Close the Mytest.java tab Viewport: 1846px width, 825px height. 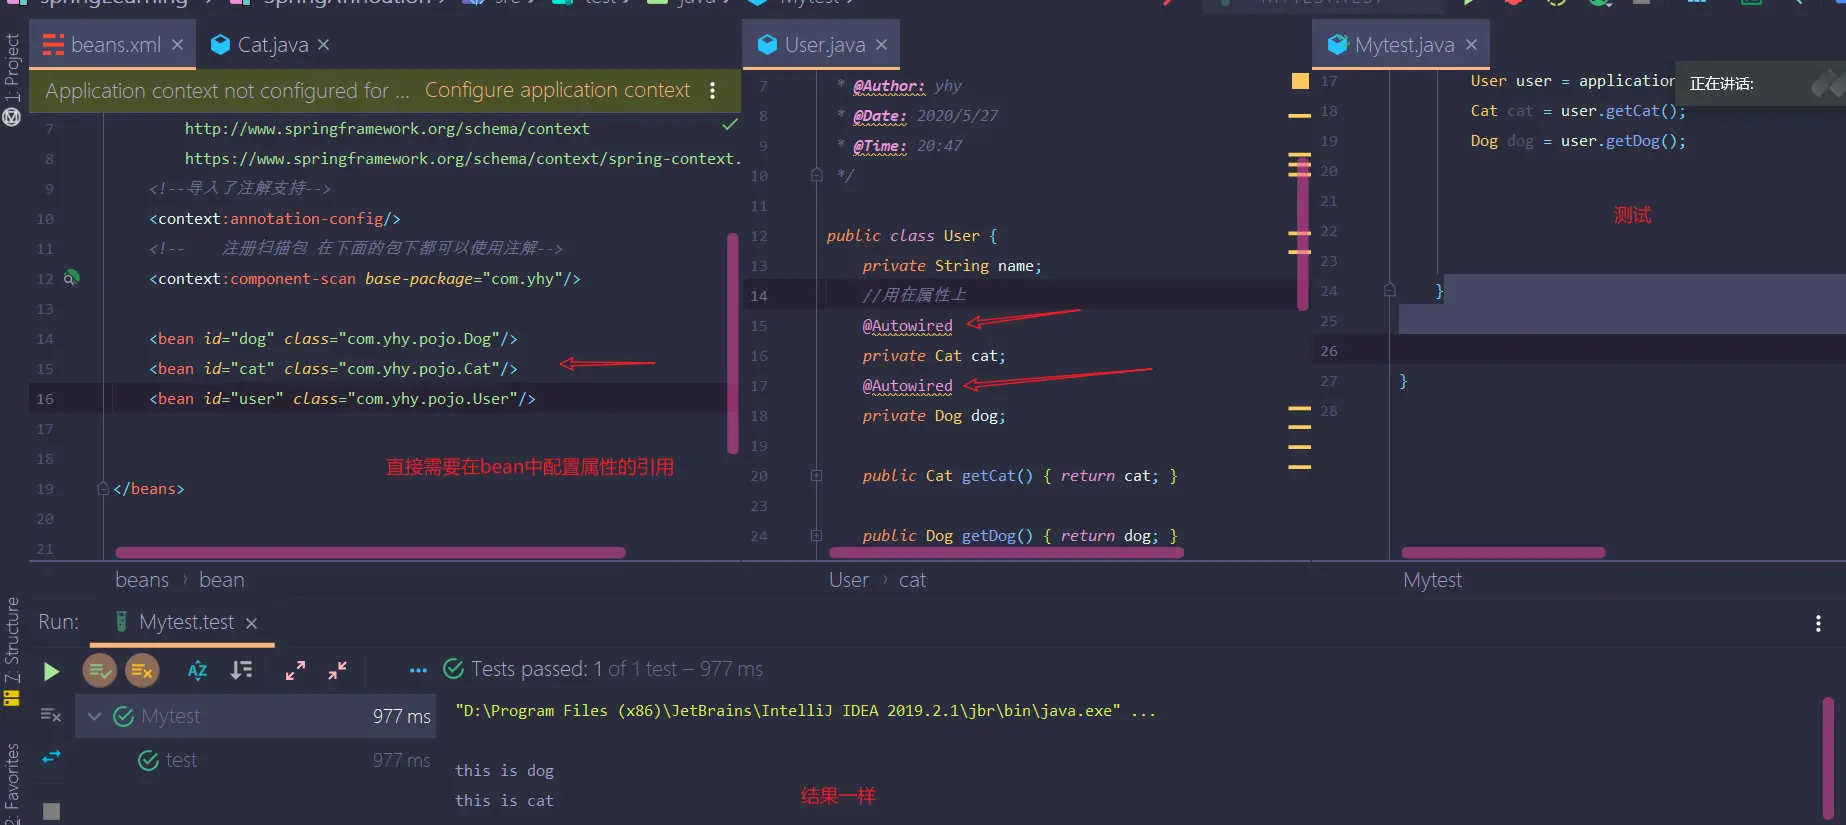click(x=1471, y=45)
